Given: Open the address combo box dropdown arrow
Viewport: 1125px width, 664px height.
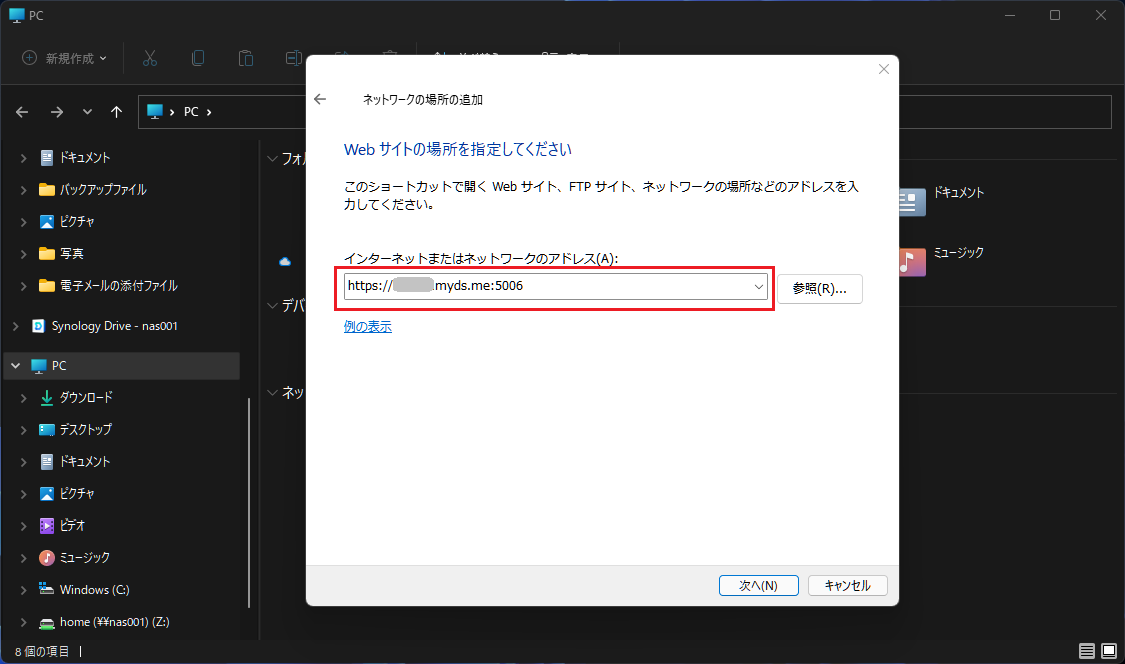Looking at the screenshot, I should [758, 286].
